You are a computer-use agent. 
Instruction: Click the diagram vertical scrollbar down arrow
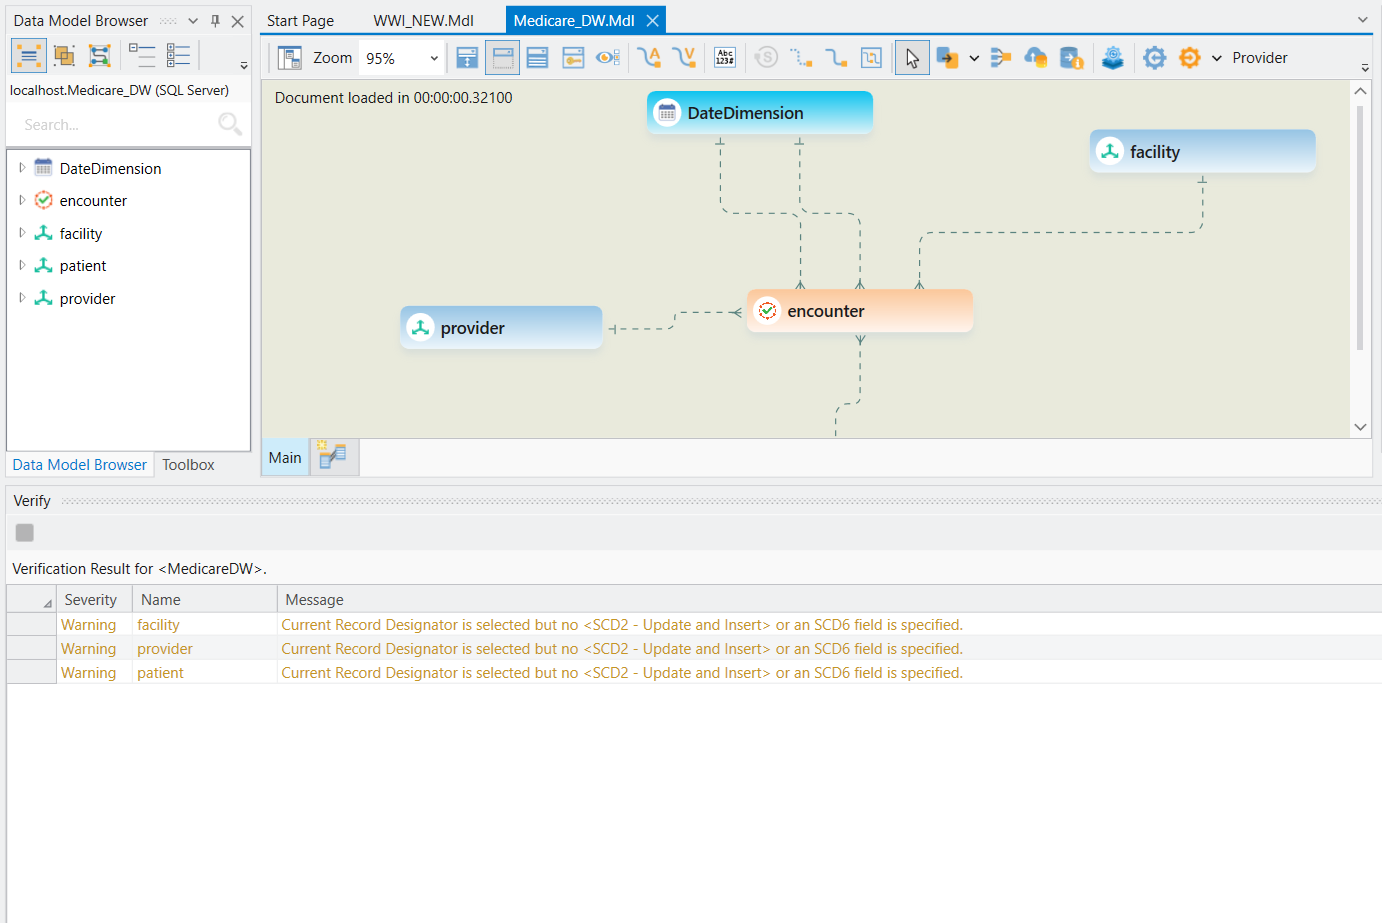click(1360, 427)
